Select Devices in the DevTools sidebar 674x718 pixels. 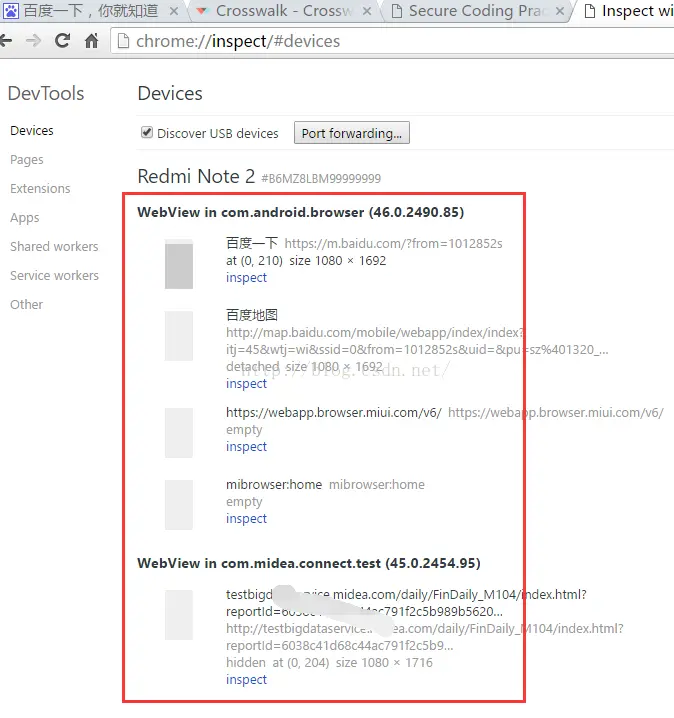coord(32,131)
